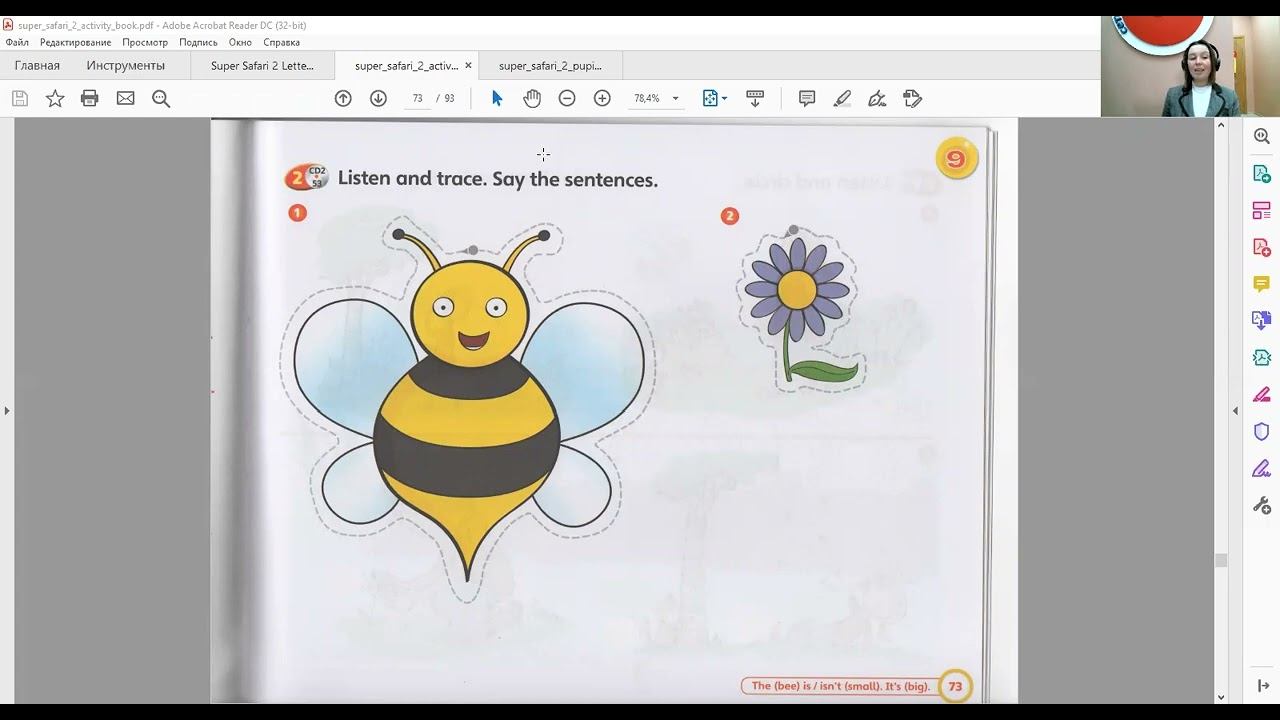Bookmark file with the star icon
Image resolution: width=1280 pixels, height=720 pixels.
(55, 98)
